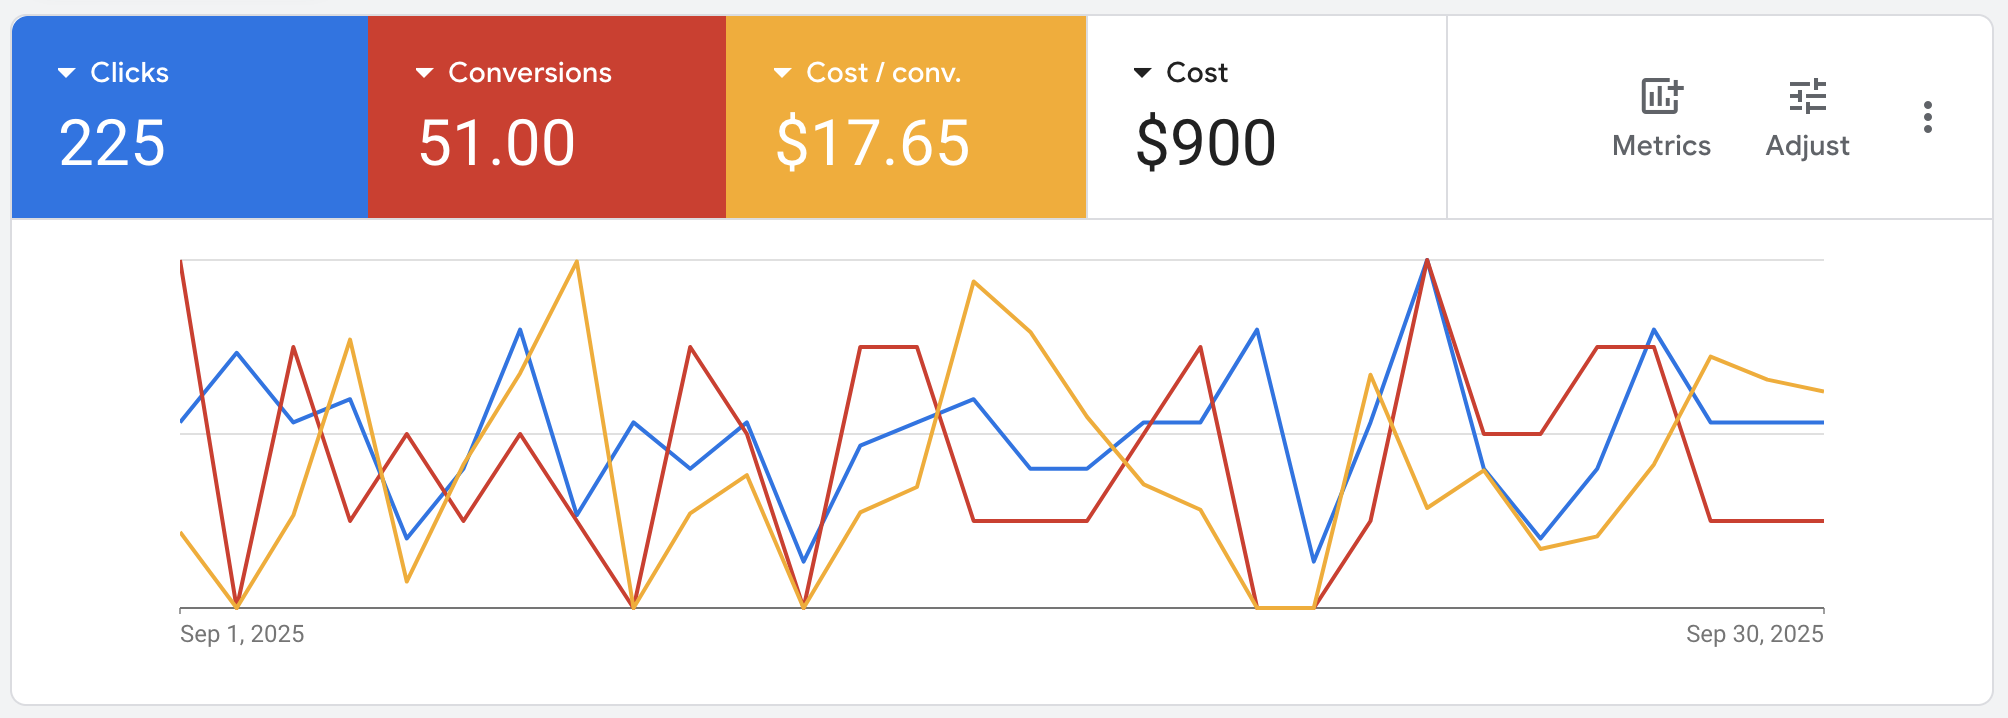
Task: Expand the Conversions metric dropdown arrow
Action: pos(425,73)
